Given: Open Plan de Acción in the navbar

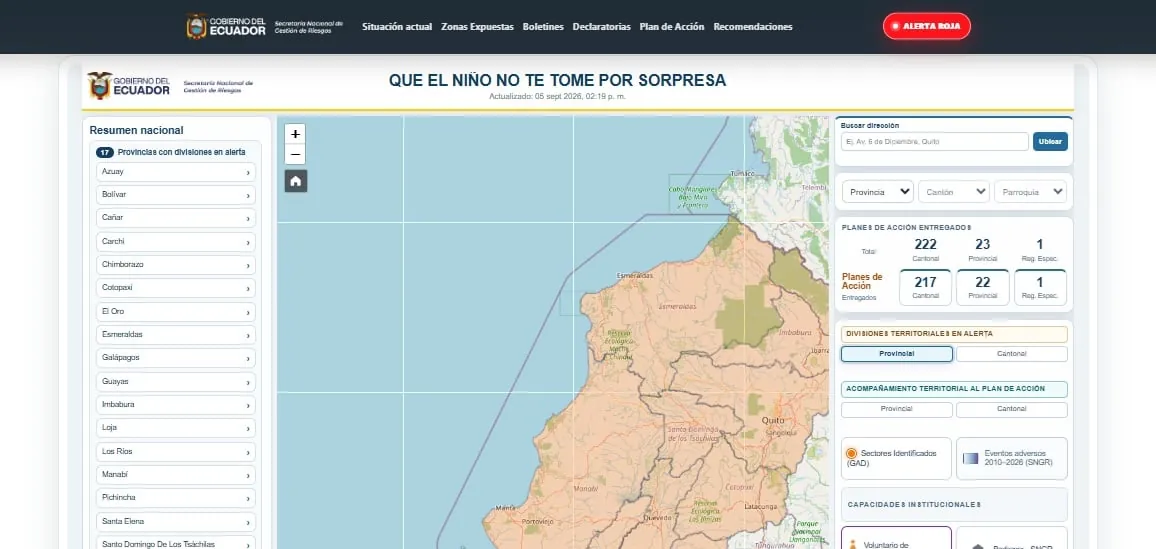Looking at the screenshot, I should [672, 27].
